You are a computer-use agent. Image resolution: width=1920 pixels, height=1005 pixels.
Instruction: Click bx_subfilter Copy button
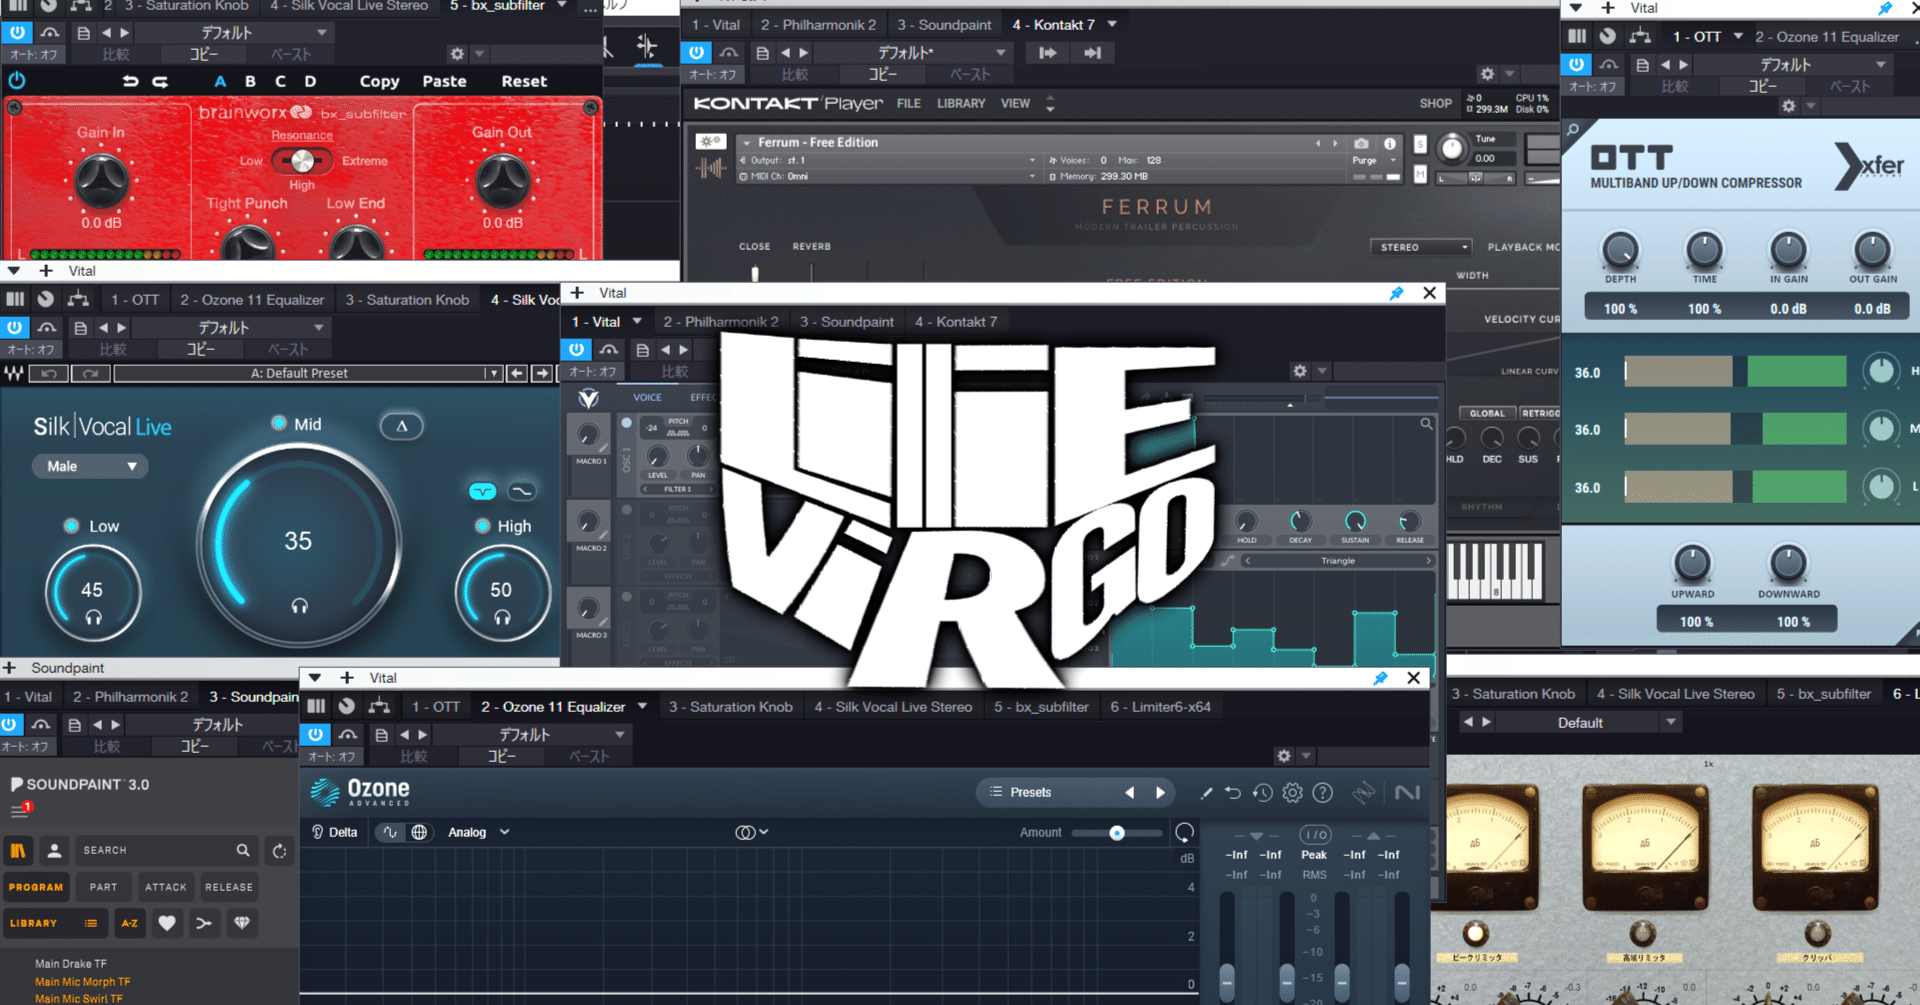coord(379,81)
